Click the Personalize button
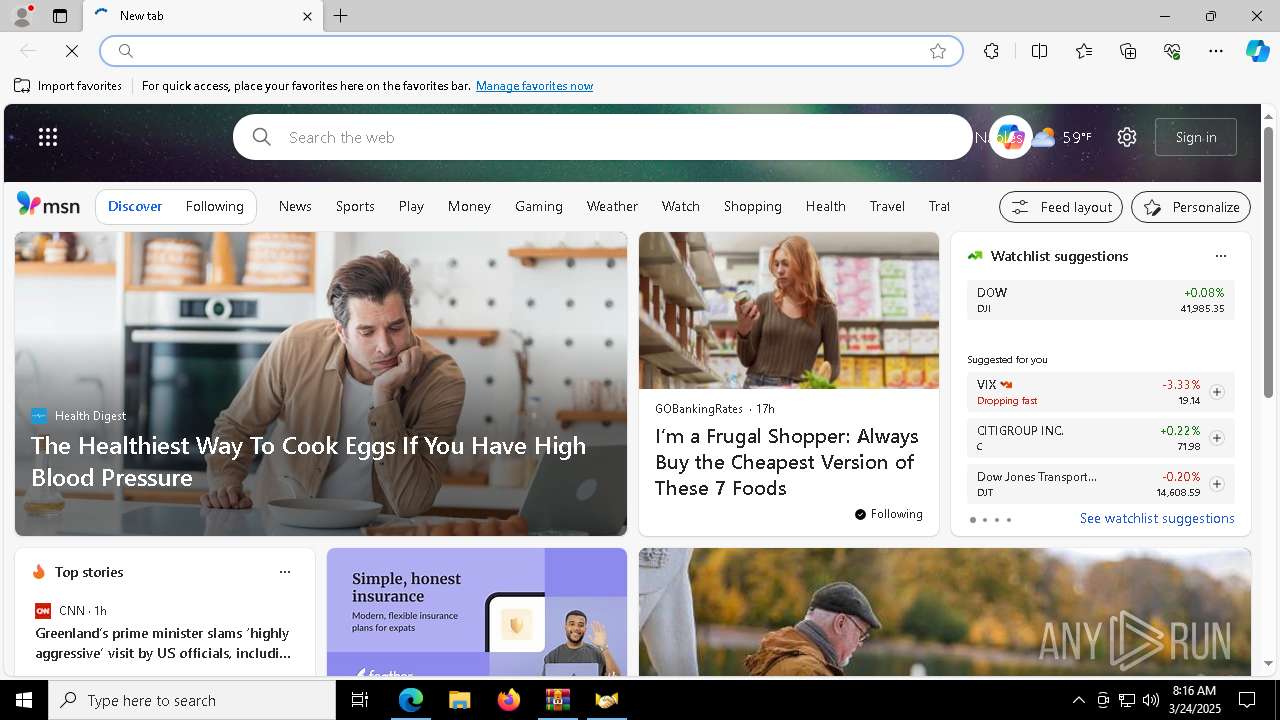1280x720 pixels. point(1191,207)
